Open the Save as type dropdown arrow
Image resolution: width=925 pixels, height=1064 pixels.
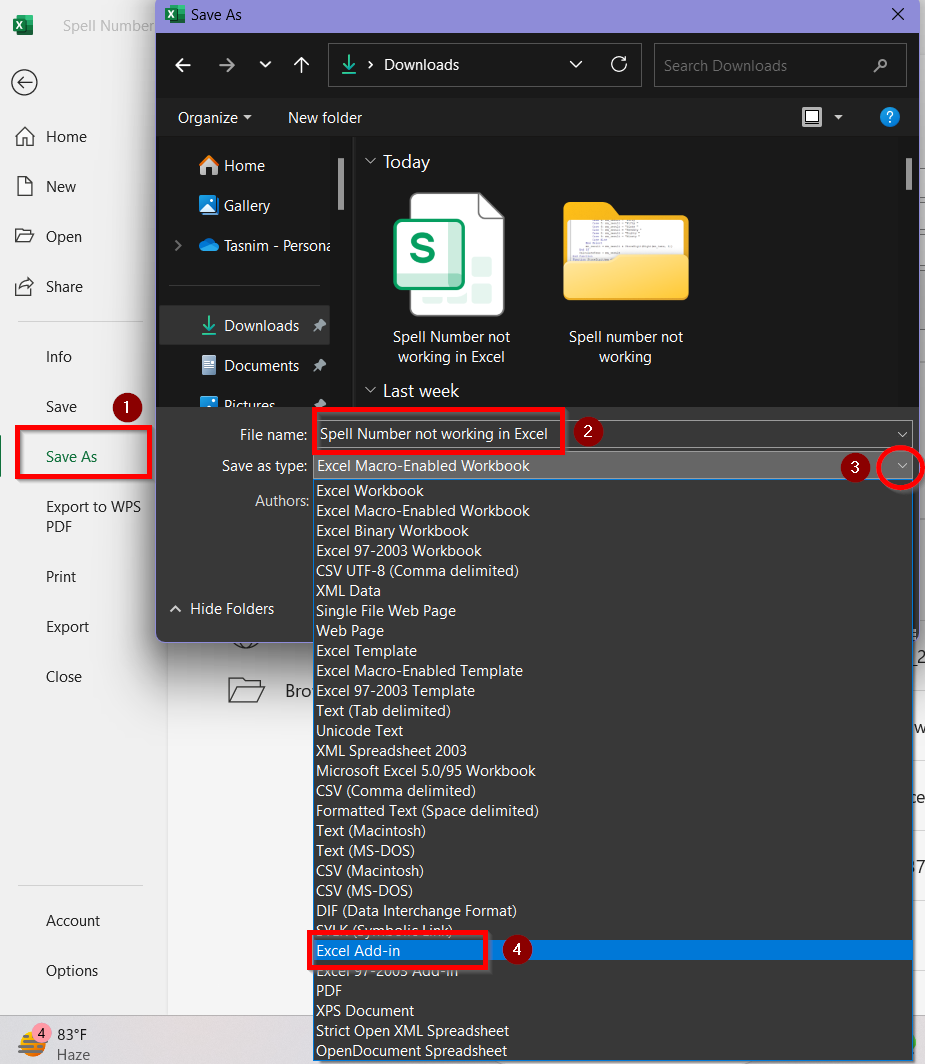coord(902,466)
